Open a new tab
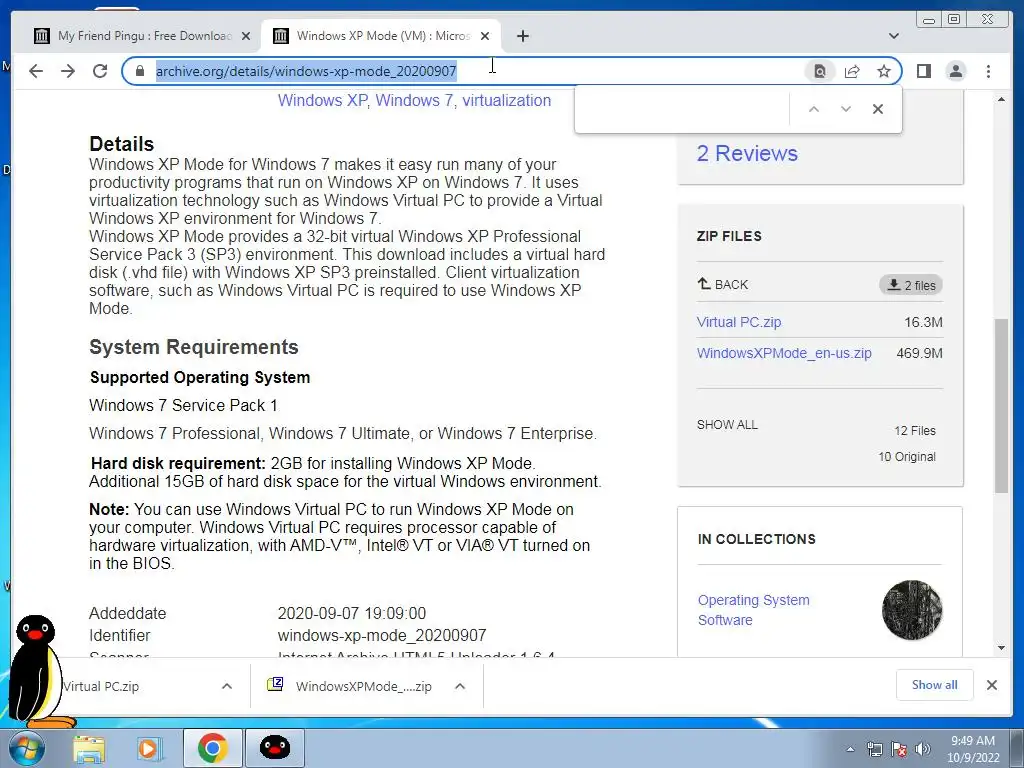This screenshot has height=768, width=1024. click(522, 36)
